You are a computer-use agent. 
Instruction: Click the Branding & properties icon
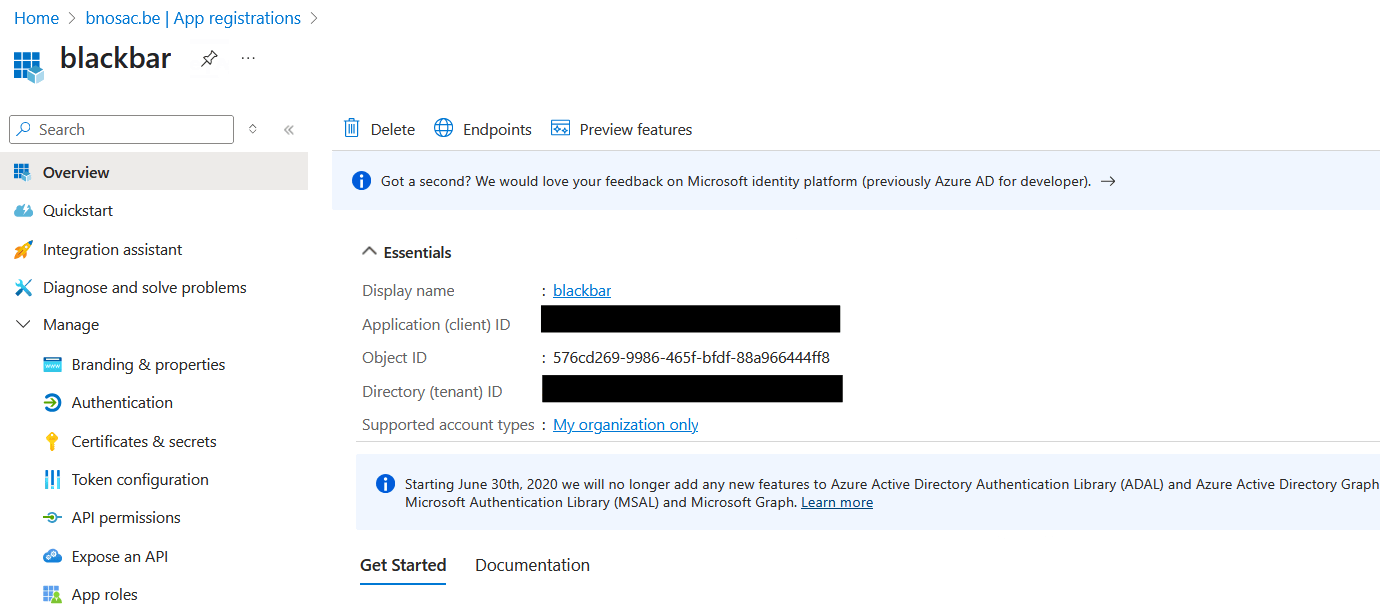point(52,364)
